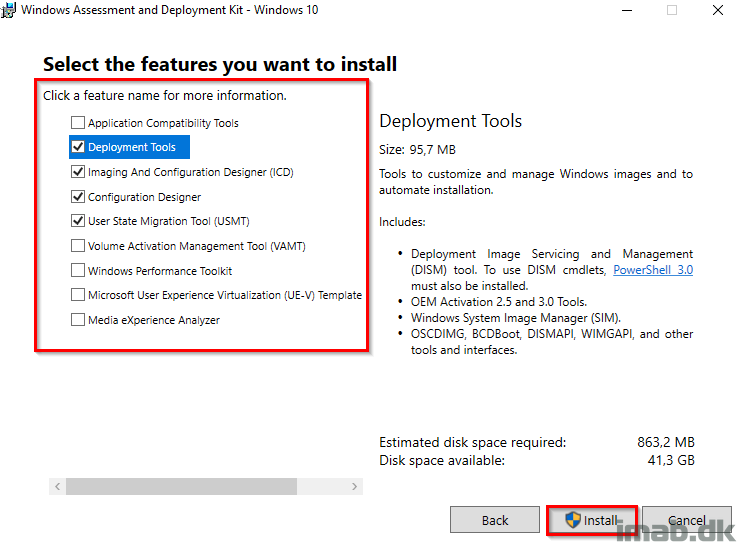Viewport: 739px width, 543px height.
Task: Go Back to the previous step
Action: click(495, 520)
